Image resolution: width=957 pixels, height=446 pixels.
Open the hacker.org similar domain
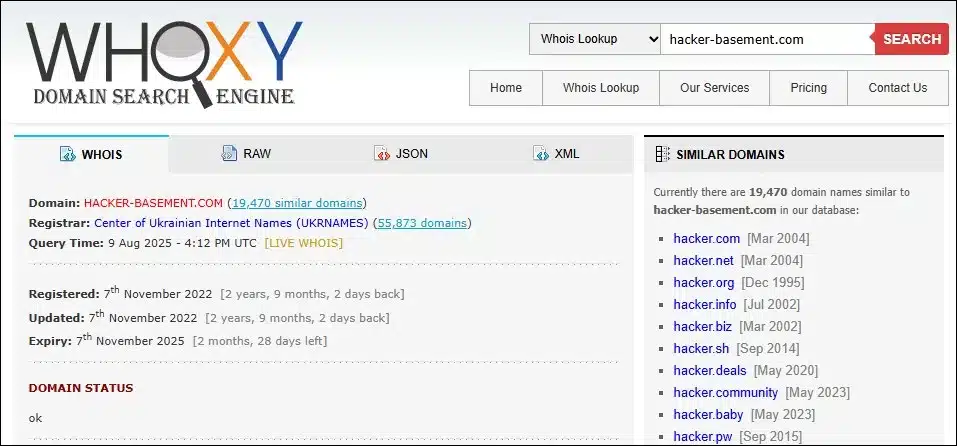point(704,282)
